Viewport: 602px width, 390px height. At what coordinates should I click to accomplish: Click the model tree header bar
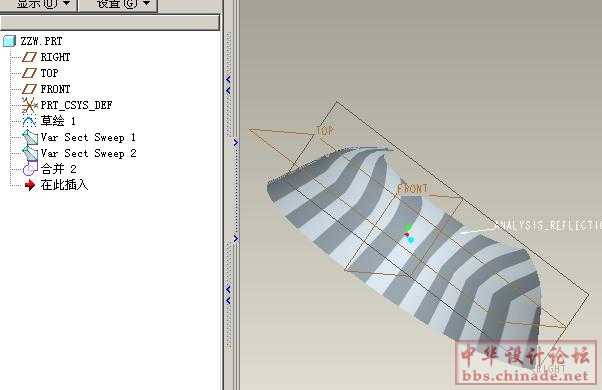tap(110, 22)
